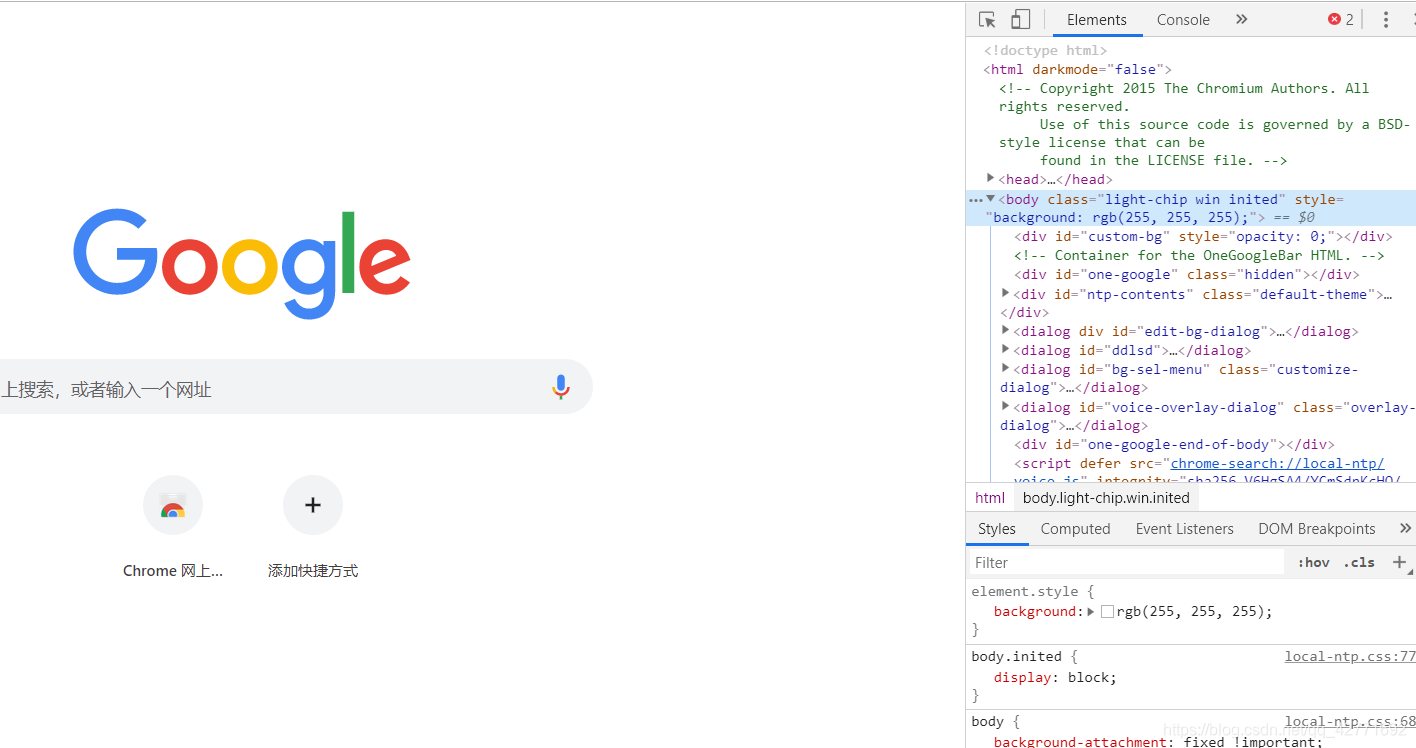Expand the voice-overlay-dialog node
Viewport: 1416px width, 748px height.
[x=1006, y=406]
